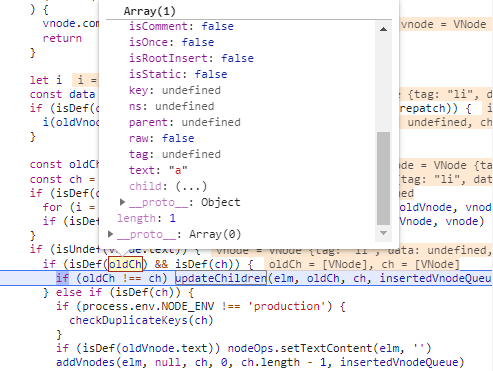Click the isStatic: false property
Image resolution: width=493 pixels, height=371 pixels.
tap(178, 74)
